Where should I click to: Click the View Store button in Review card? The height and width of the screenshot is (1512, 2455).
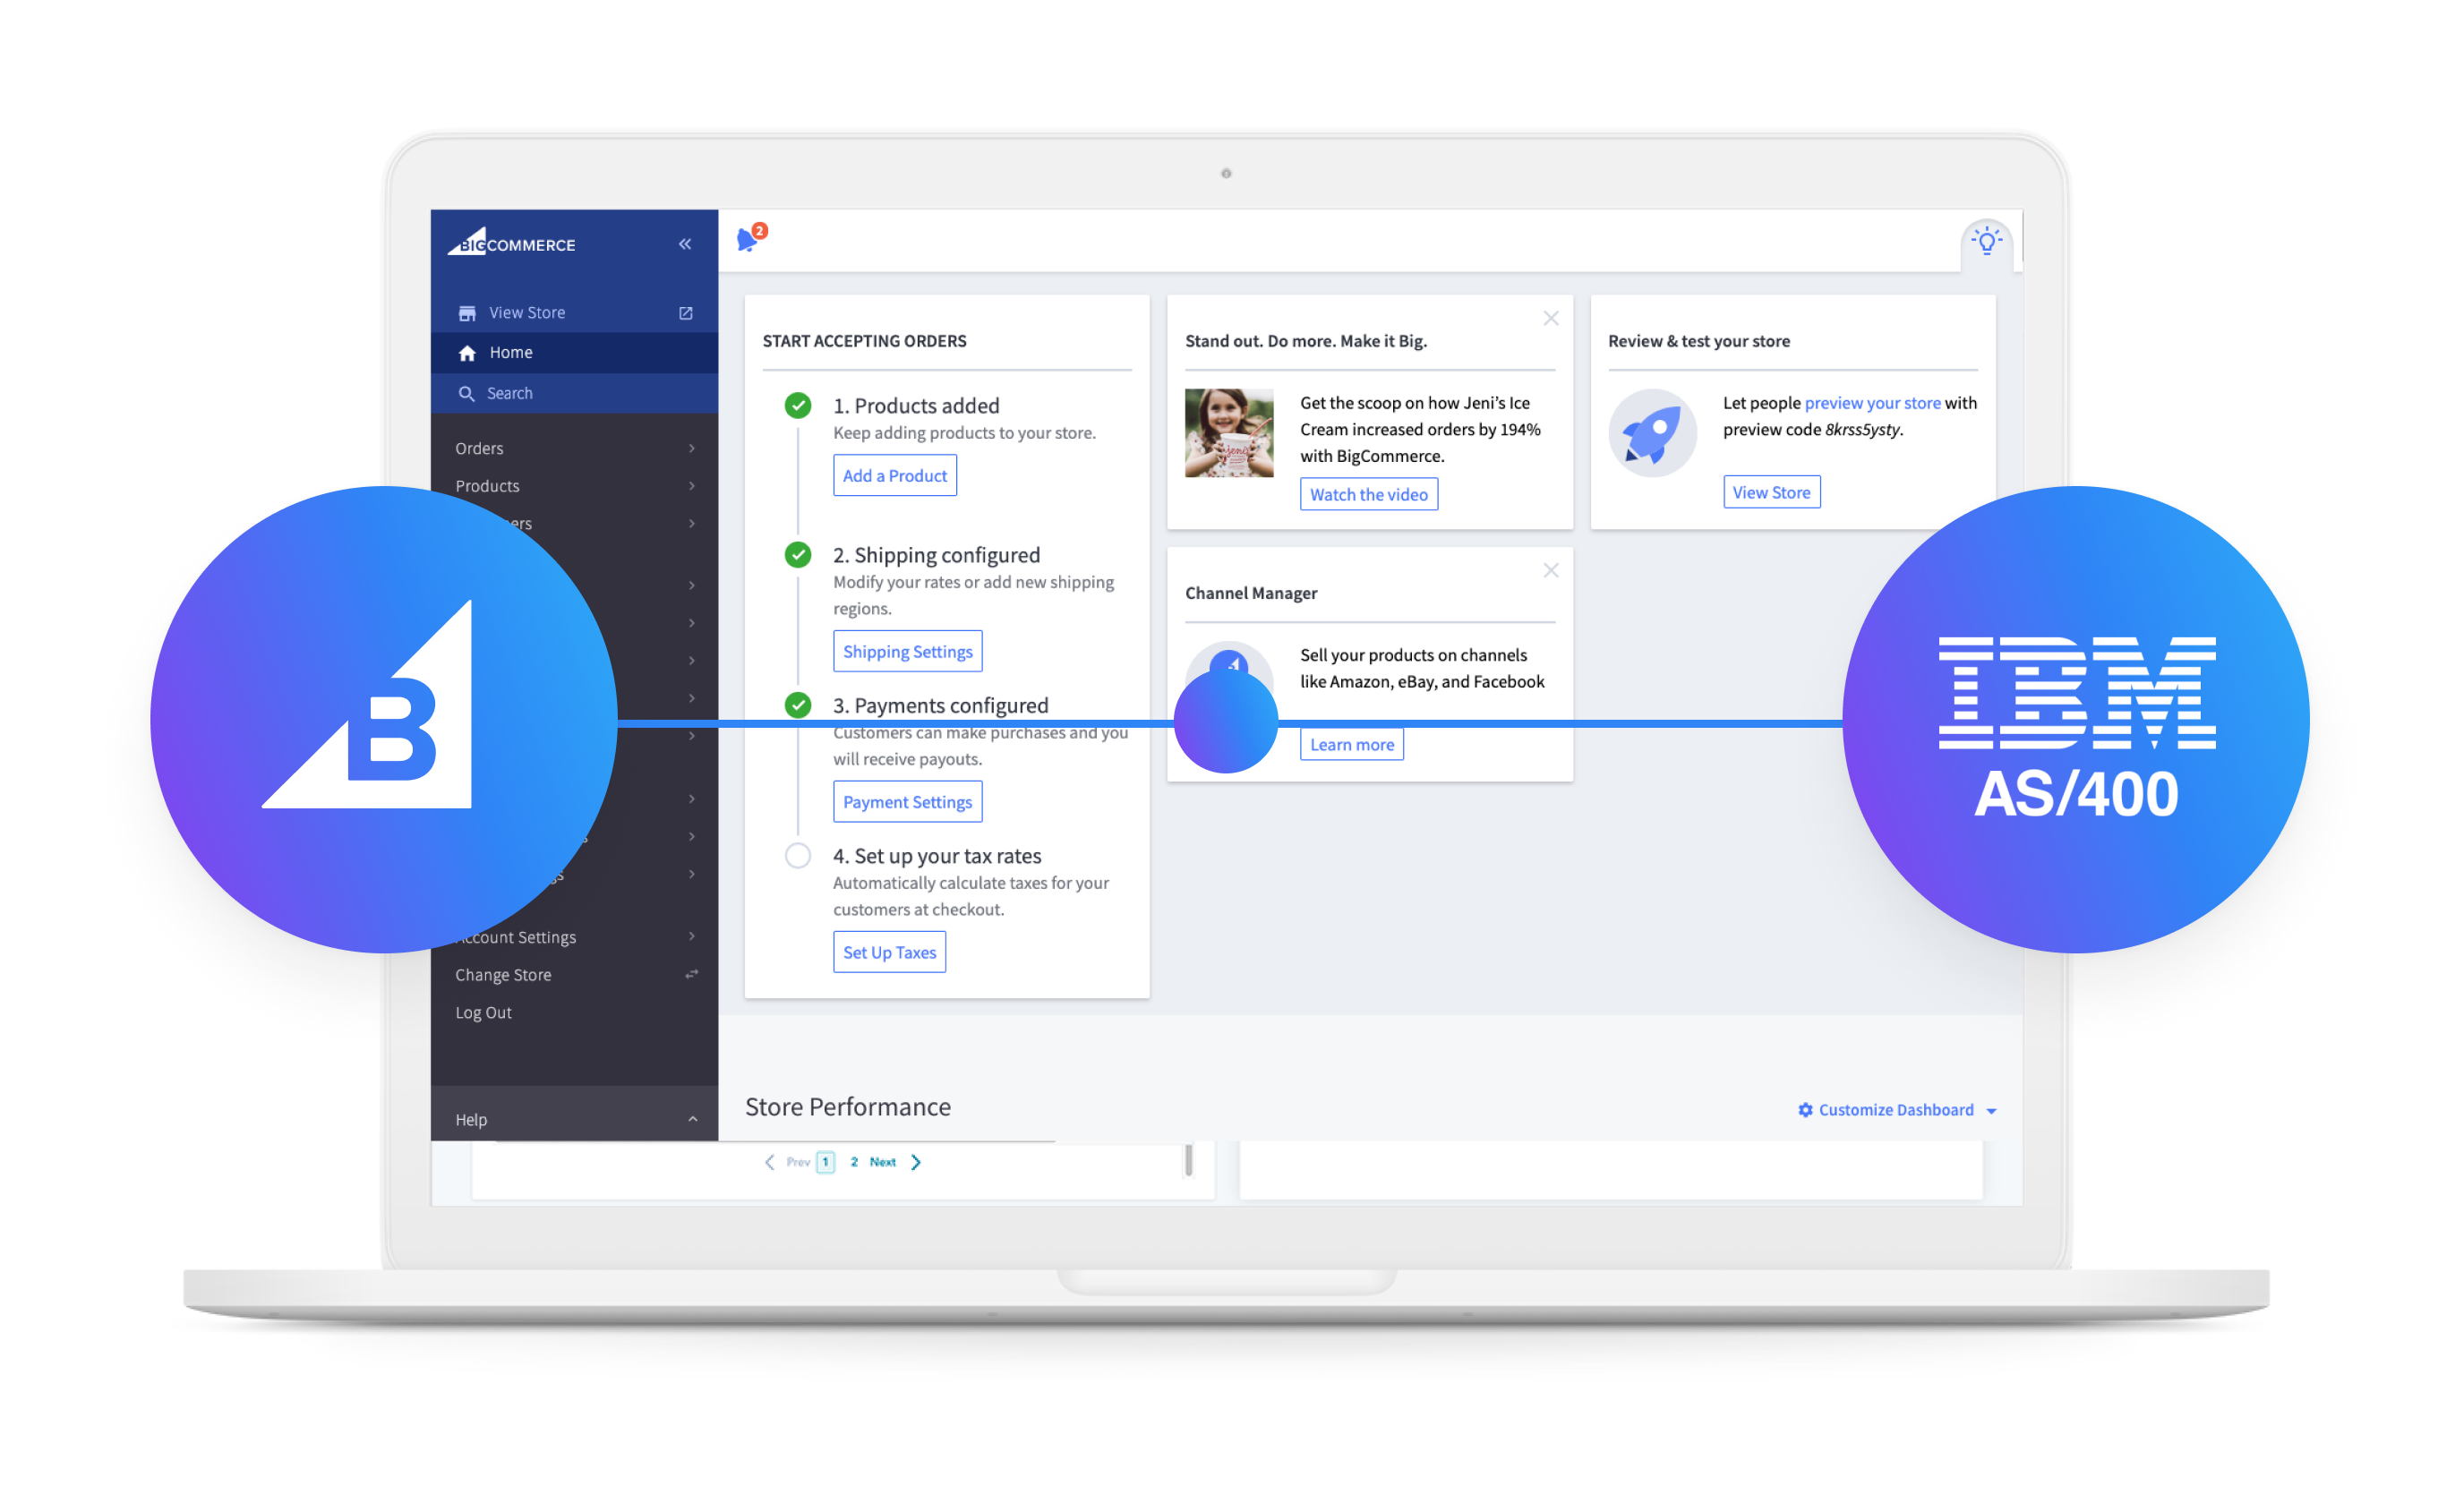pos(1771,492)
